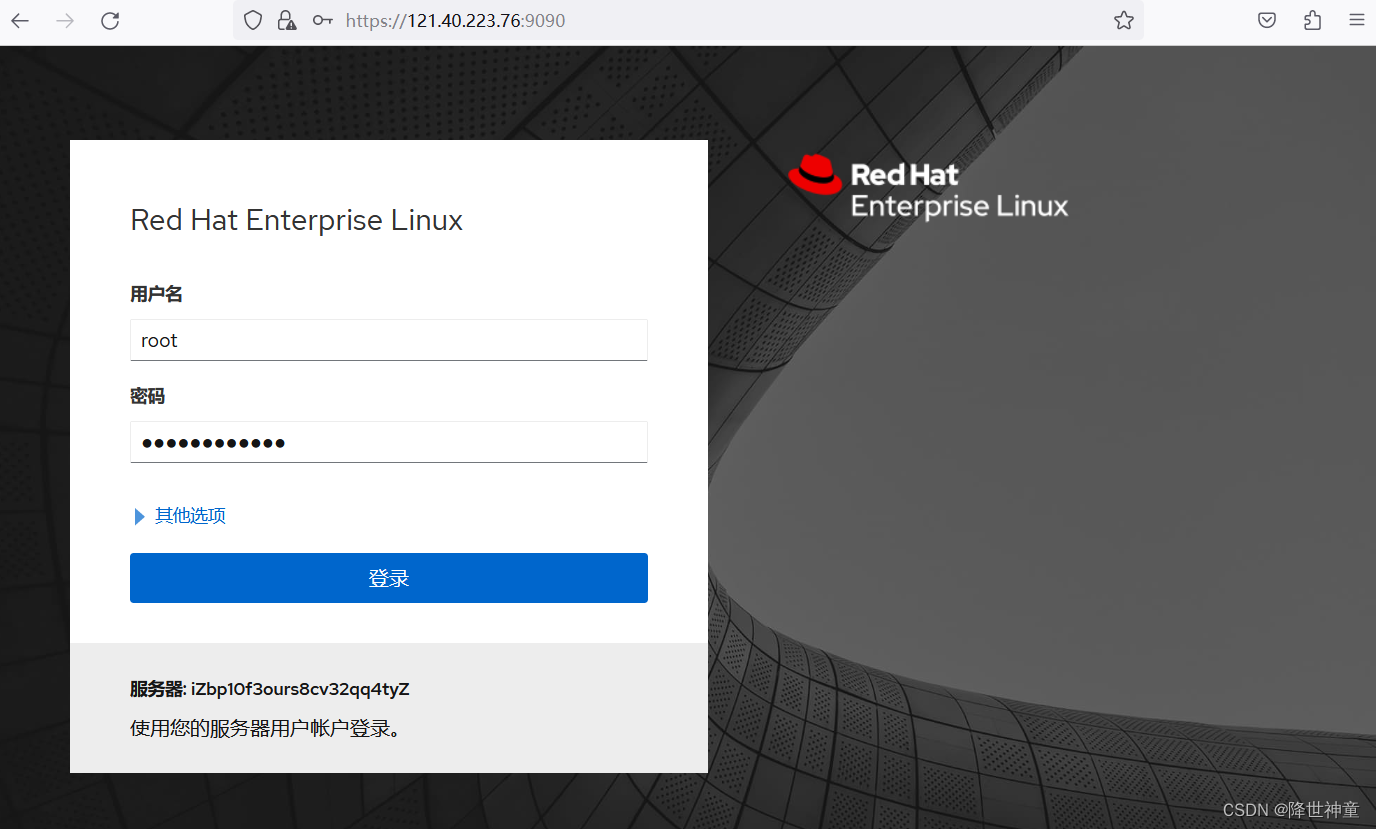Click the blue 登录 button
This screenshot has width=1376, height=829.
click(x=389, y=578)
